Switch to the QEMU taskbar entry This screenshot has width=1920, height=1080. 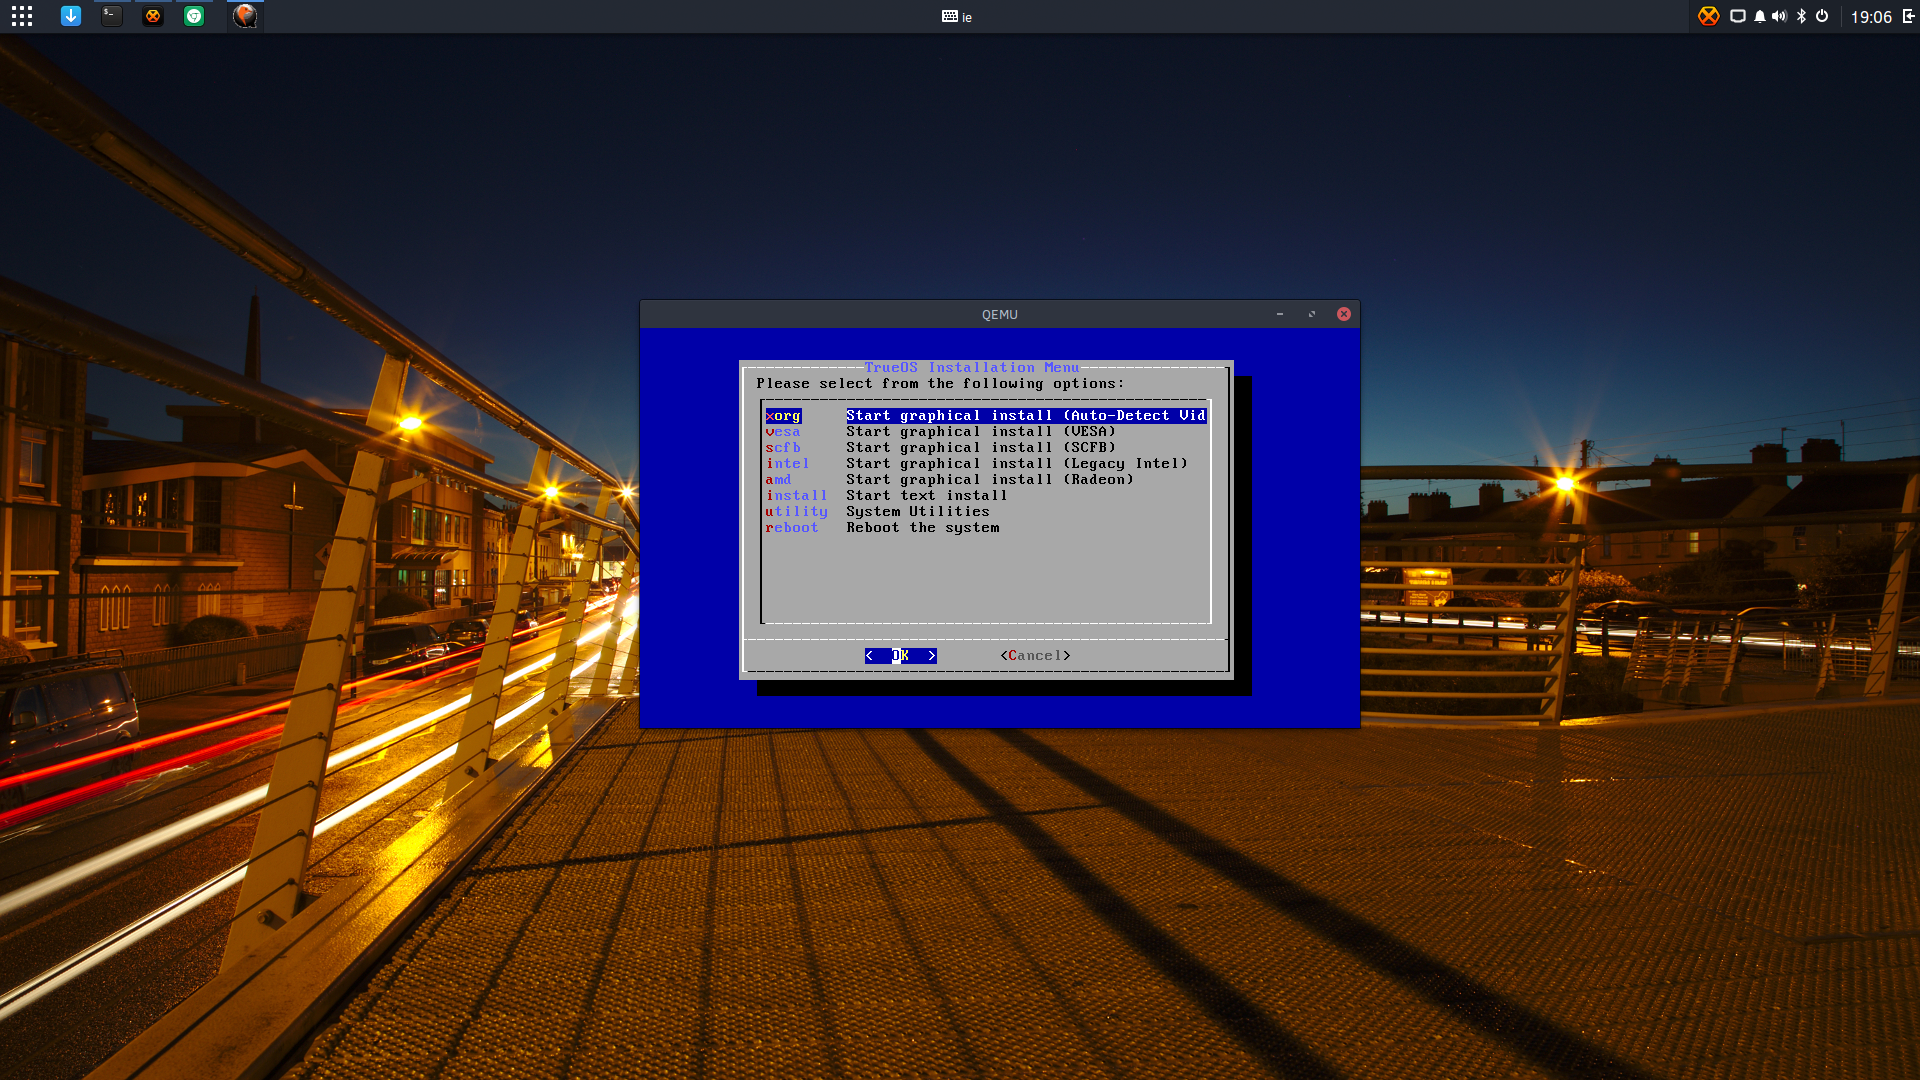(x=245, y=16)
